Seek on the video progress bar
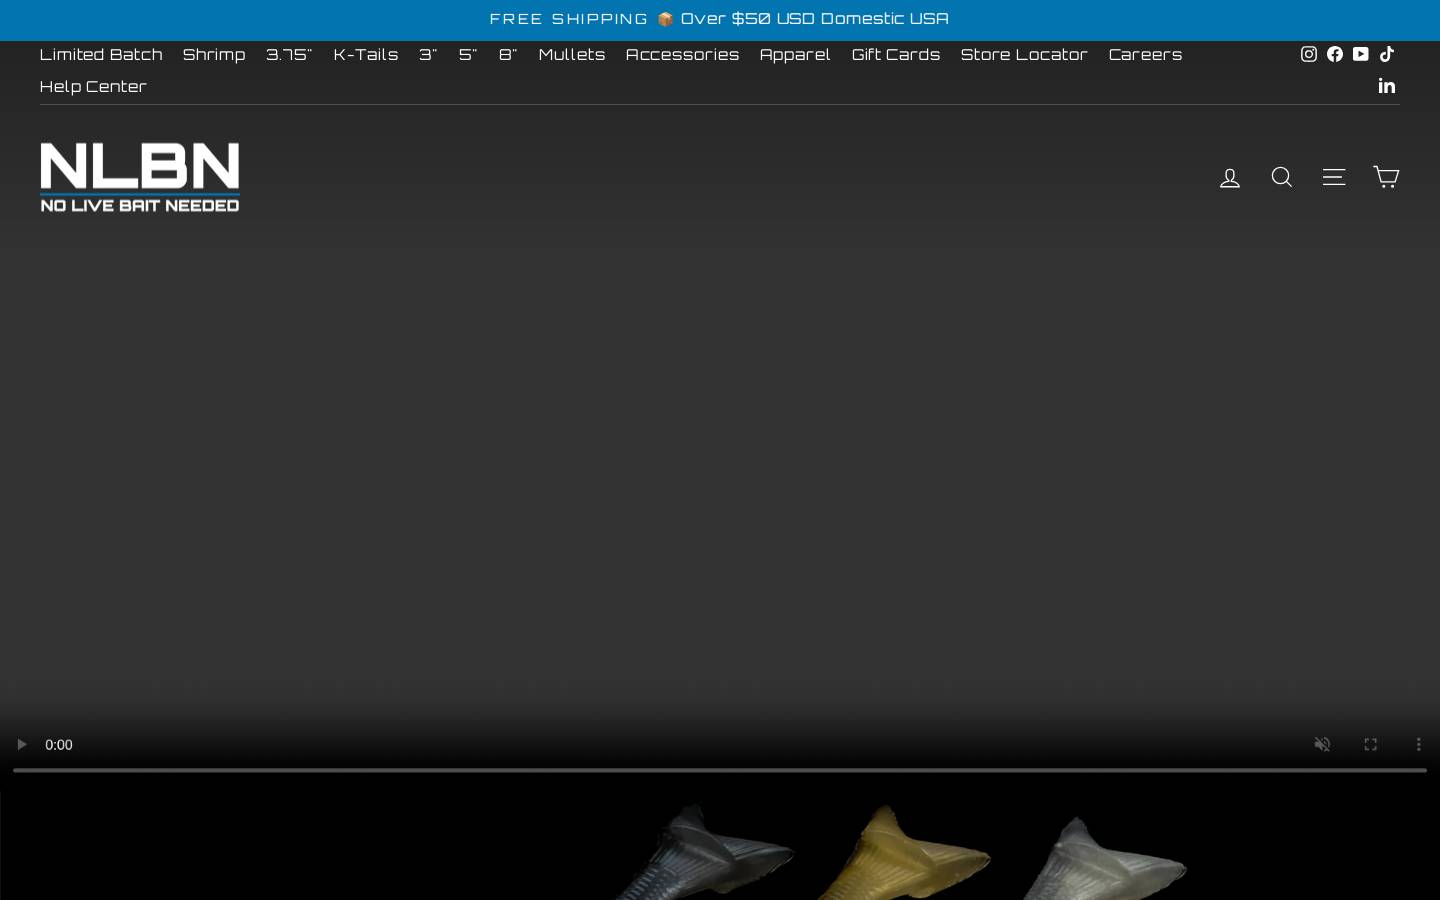 point(720,770)
